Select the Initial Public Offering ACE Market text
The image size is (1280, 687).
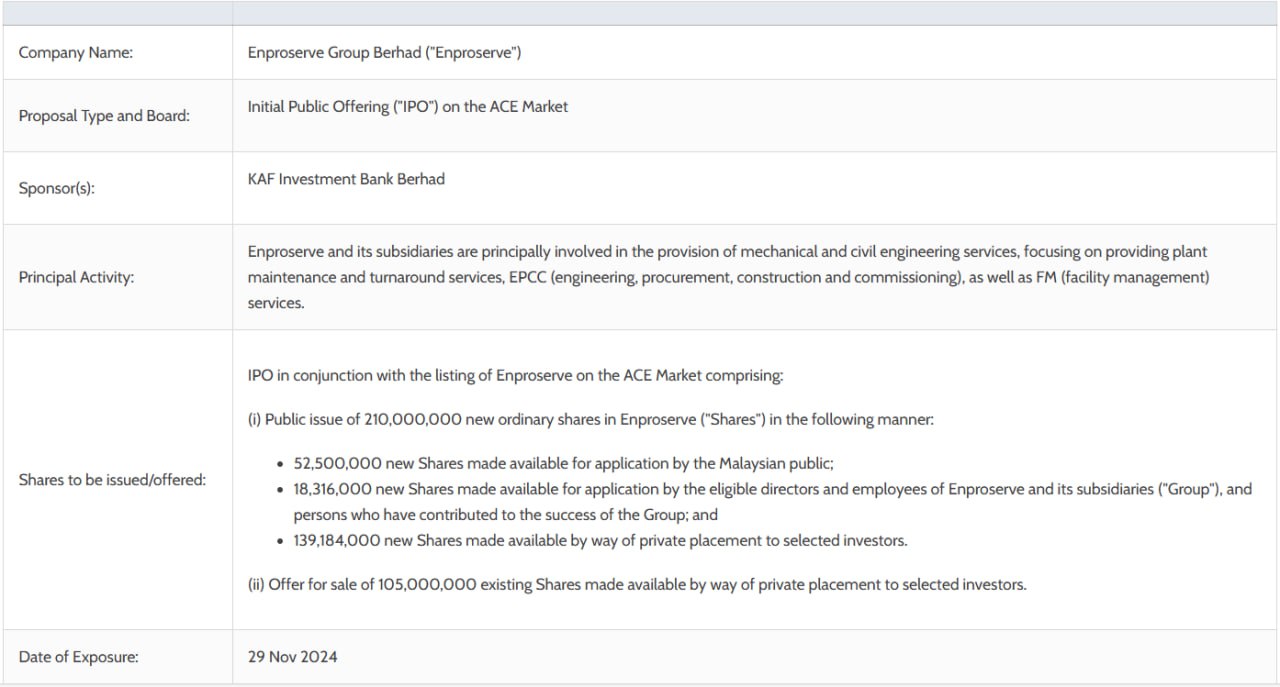tap(407, 106)
